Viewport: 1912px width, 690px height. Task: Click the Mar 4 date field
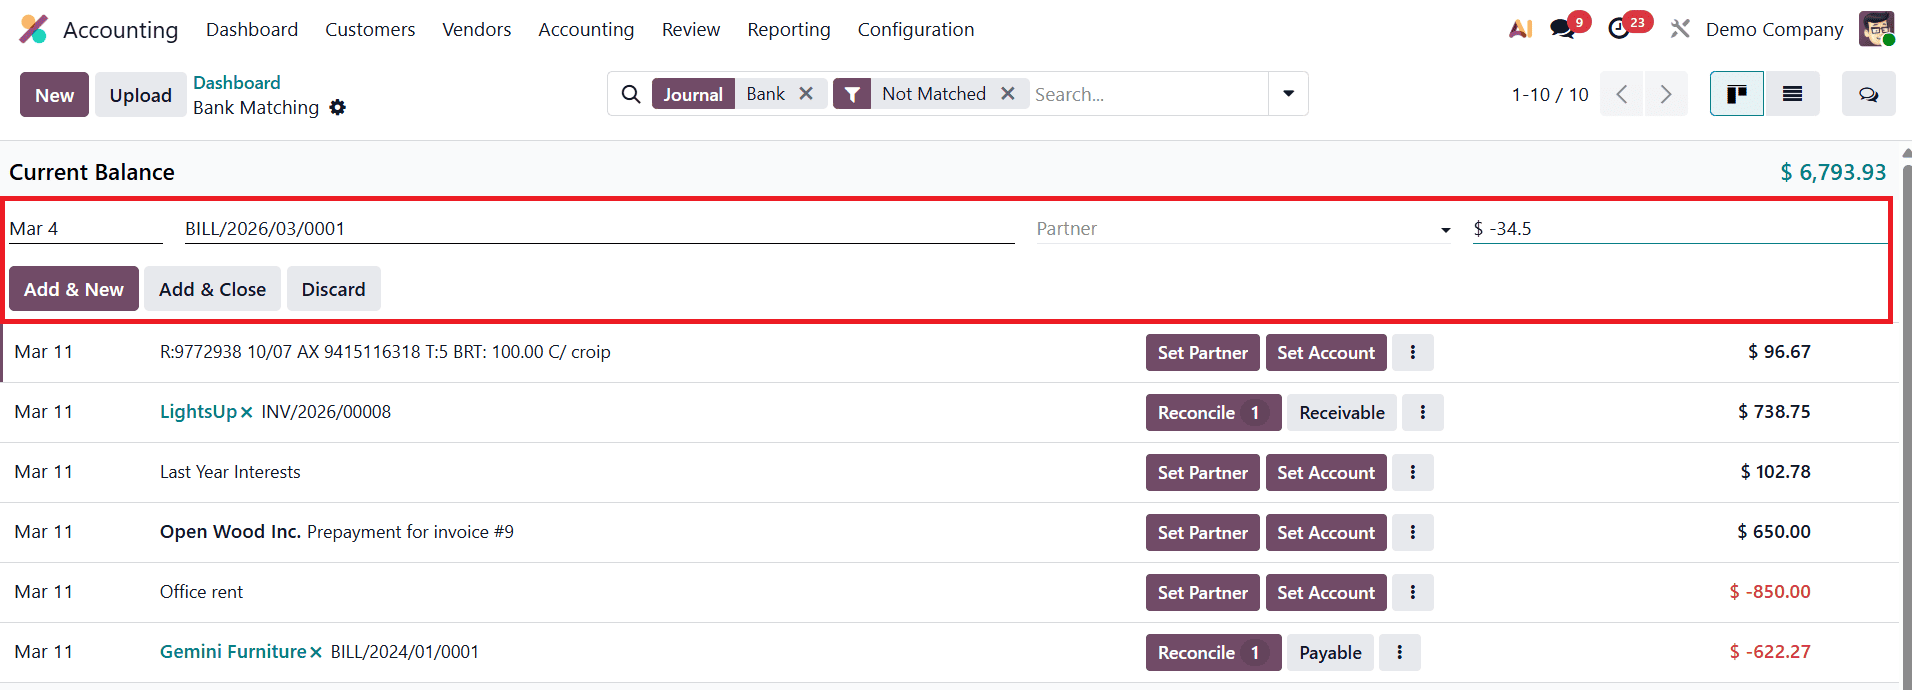coord(86,229)
